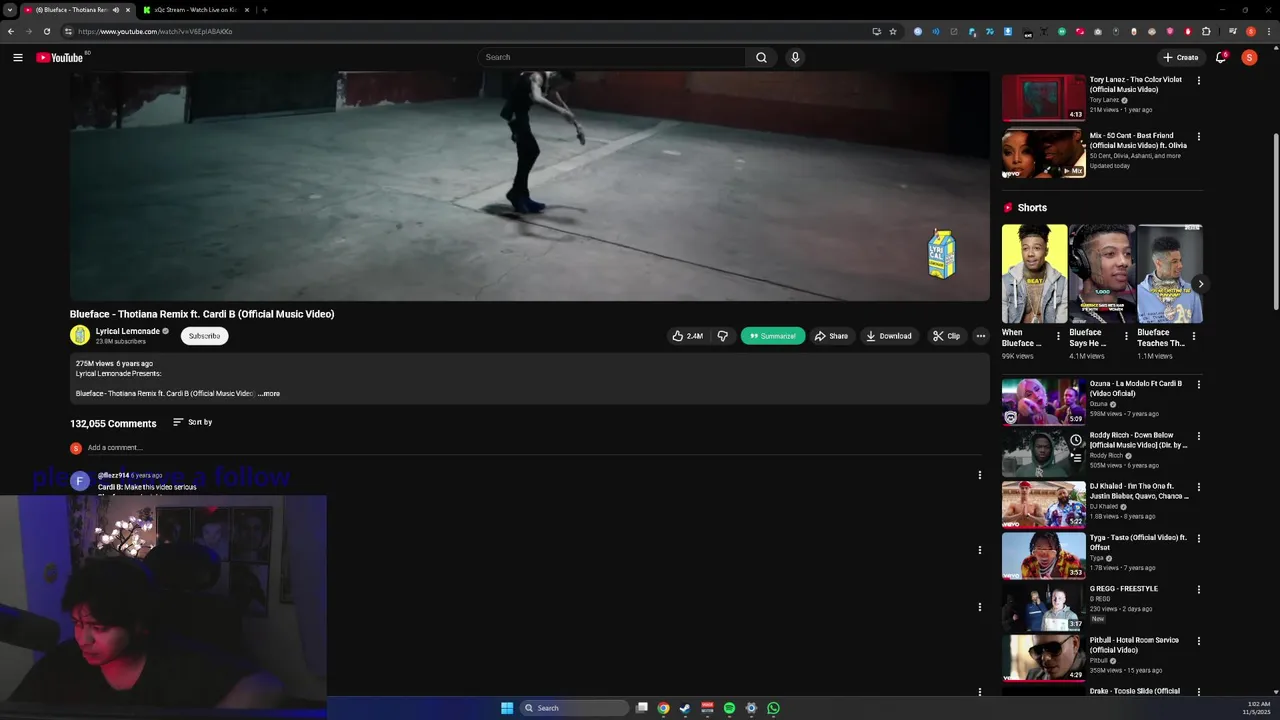Add Roddy Ricch video to queue
Image resolution: width=1280 pixels, height=720 pixels.
(x=1076, y=457)
